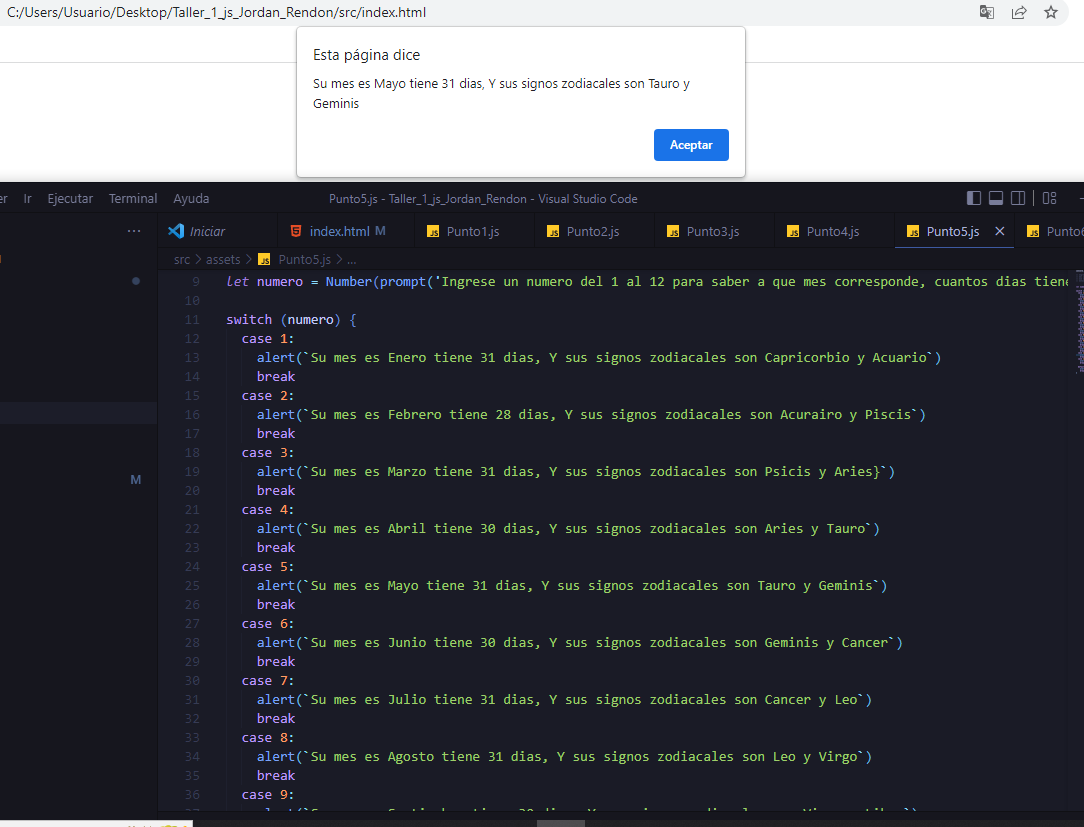
Task: Click the assets breadcrumb segment
Action: pos(223,259)
